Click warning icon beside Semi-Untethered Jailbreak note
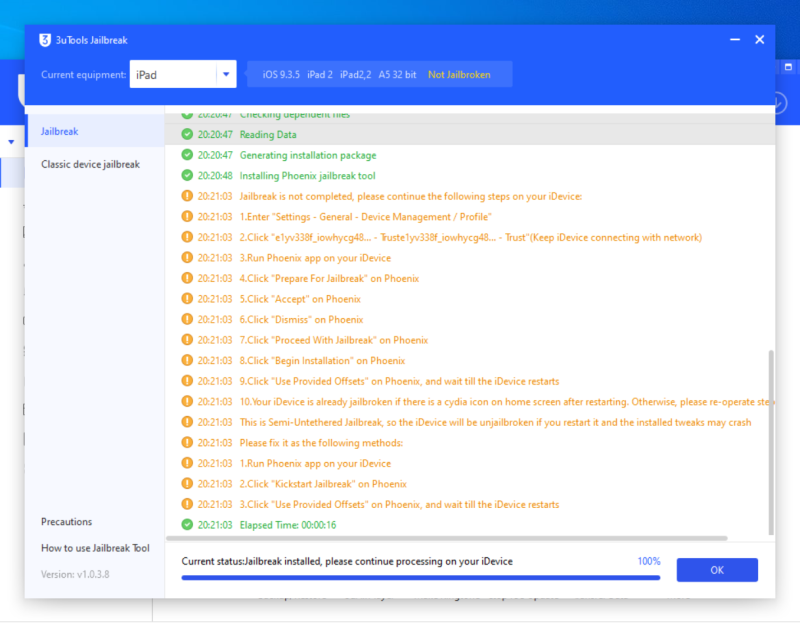 click(x=187, y=422)
